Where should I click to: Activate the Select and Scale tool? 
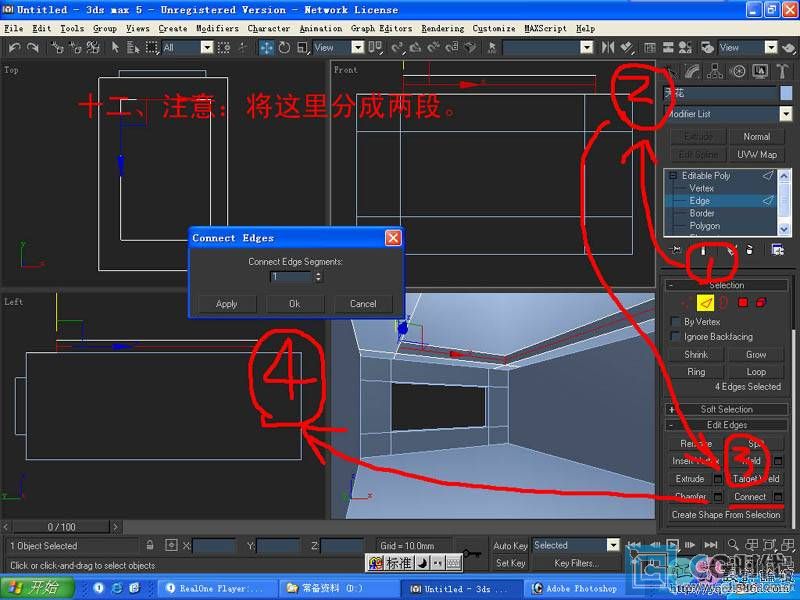pyautogui.click(x=303, y=47)
